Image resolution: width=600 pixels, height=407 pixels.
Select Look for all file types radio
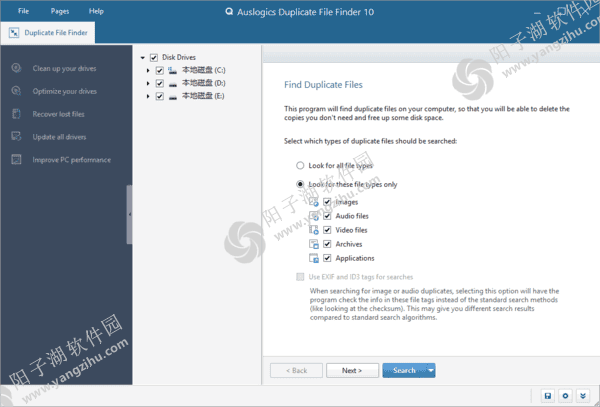pos(300,165)
